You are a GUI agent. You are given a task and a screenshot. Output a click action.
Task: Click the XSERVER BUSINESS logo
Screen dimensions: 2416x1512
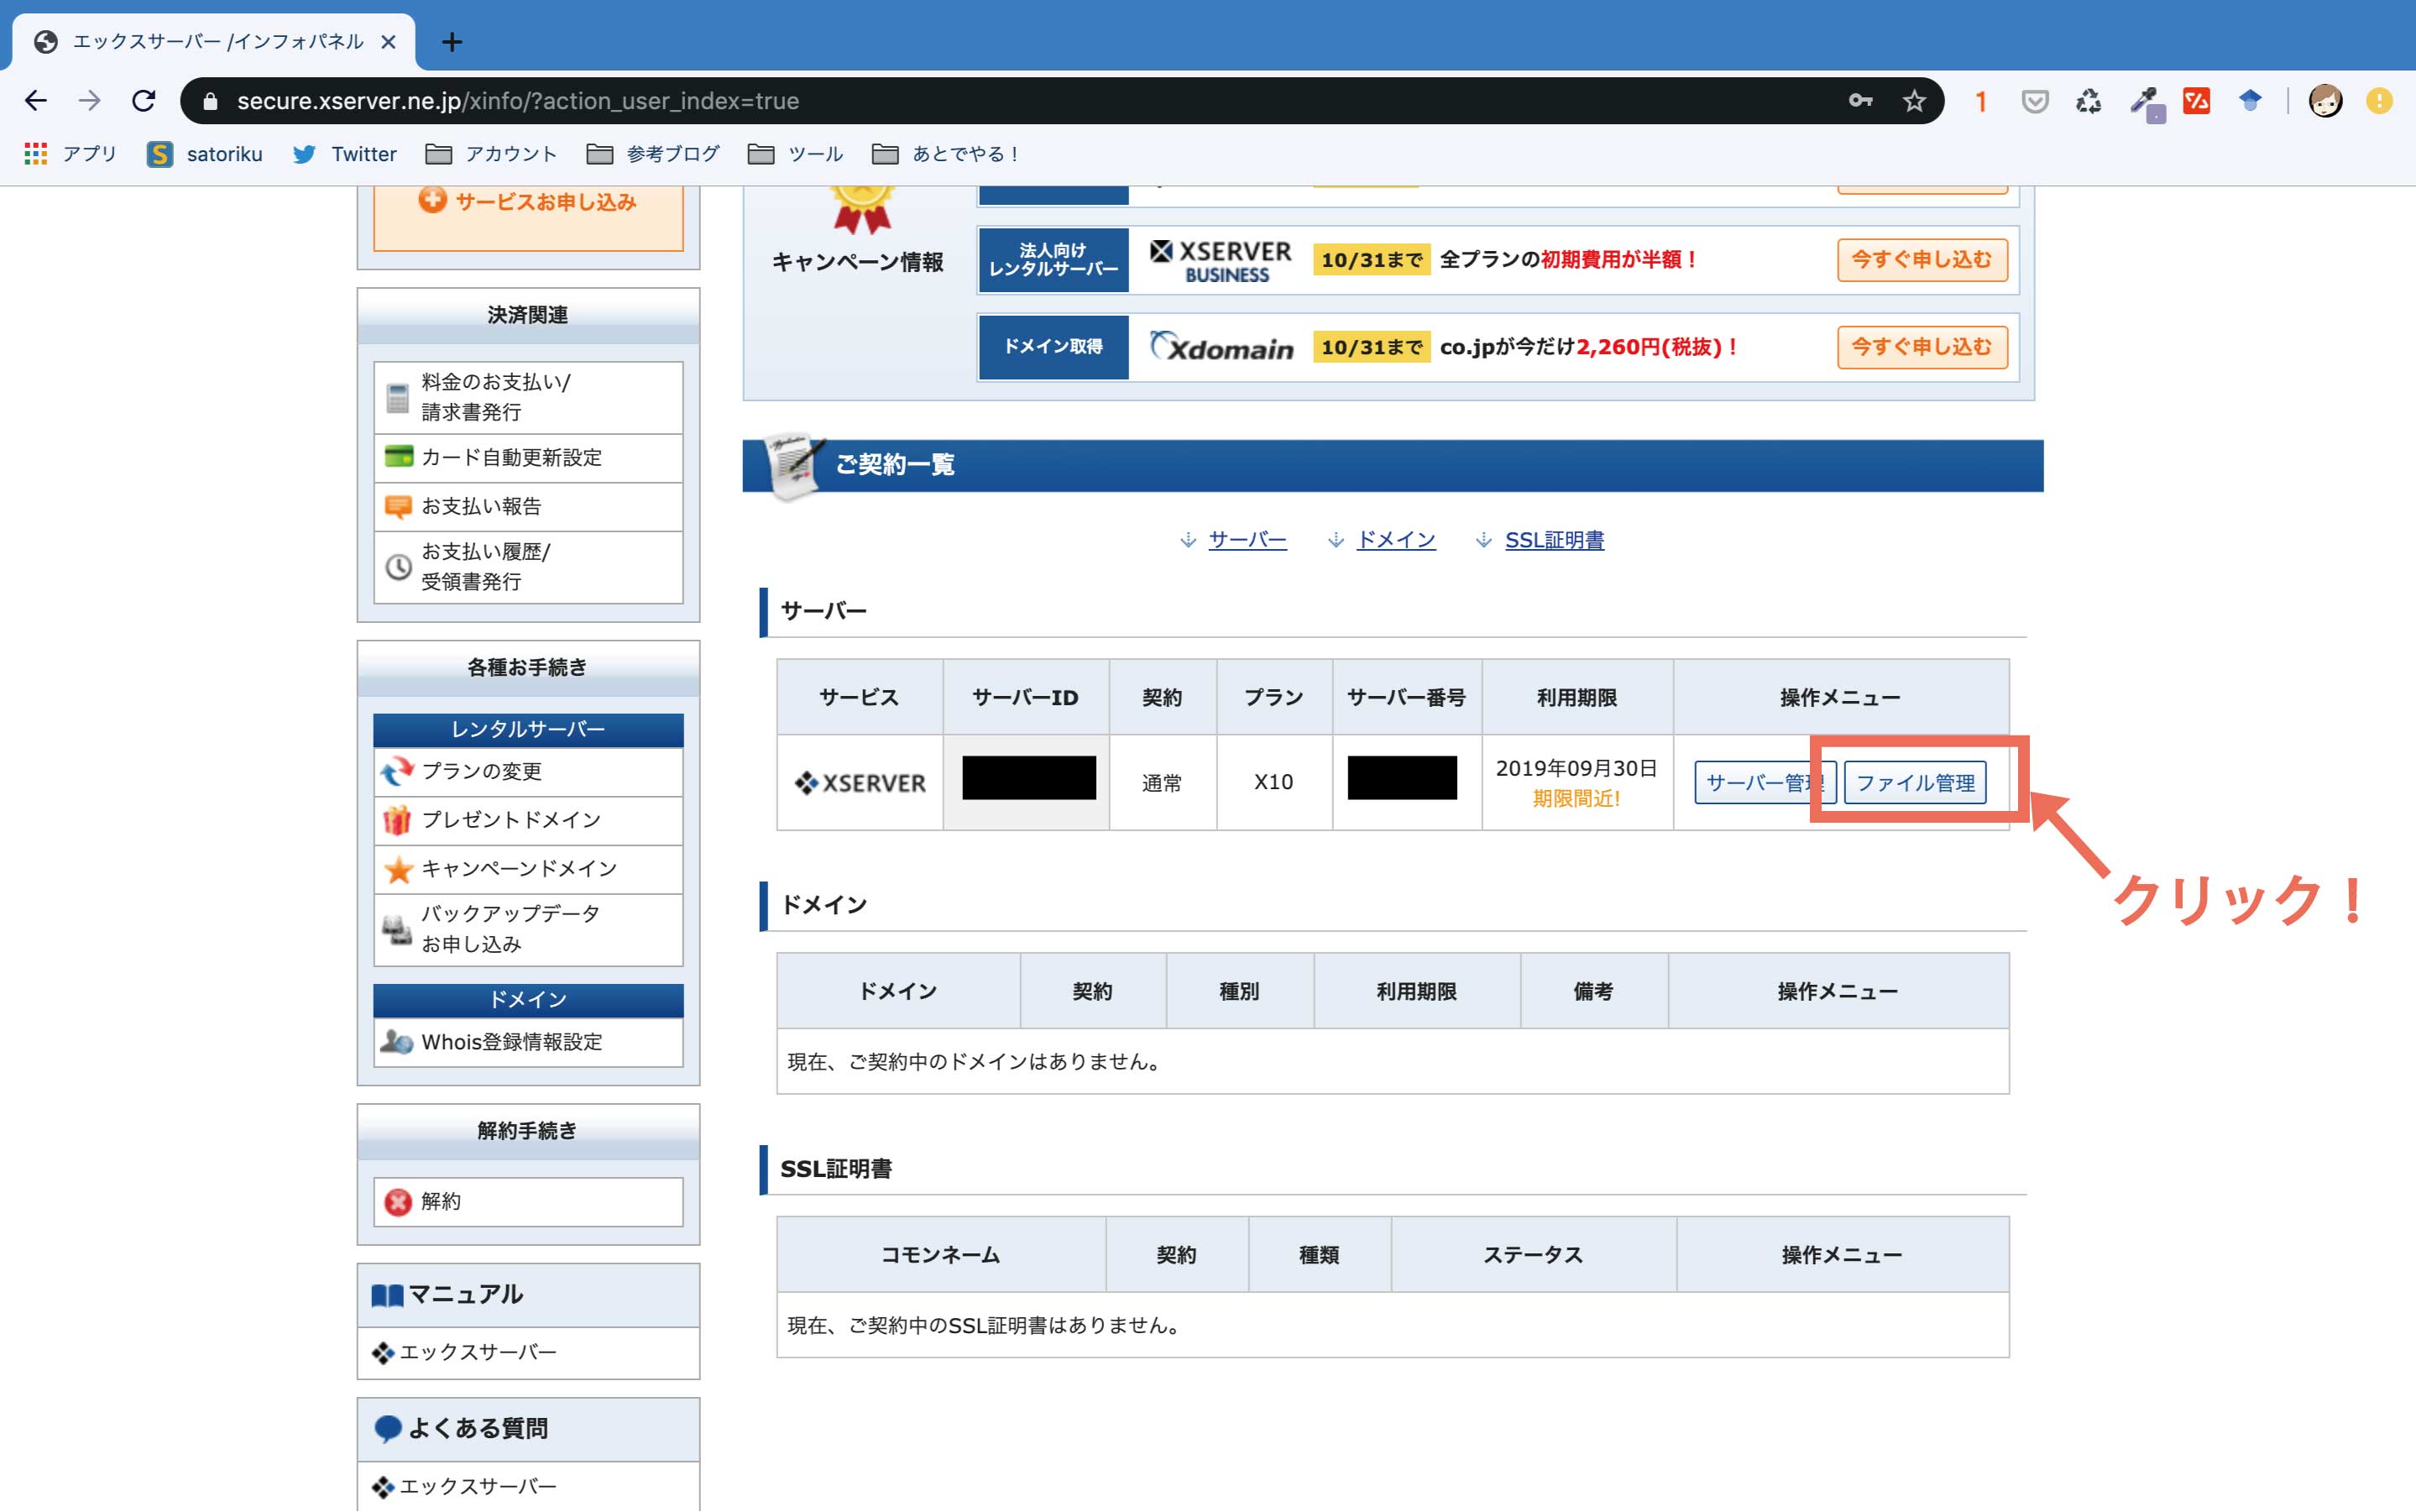[x=1220, y=261]
